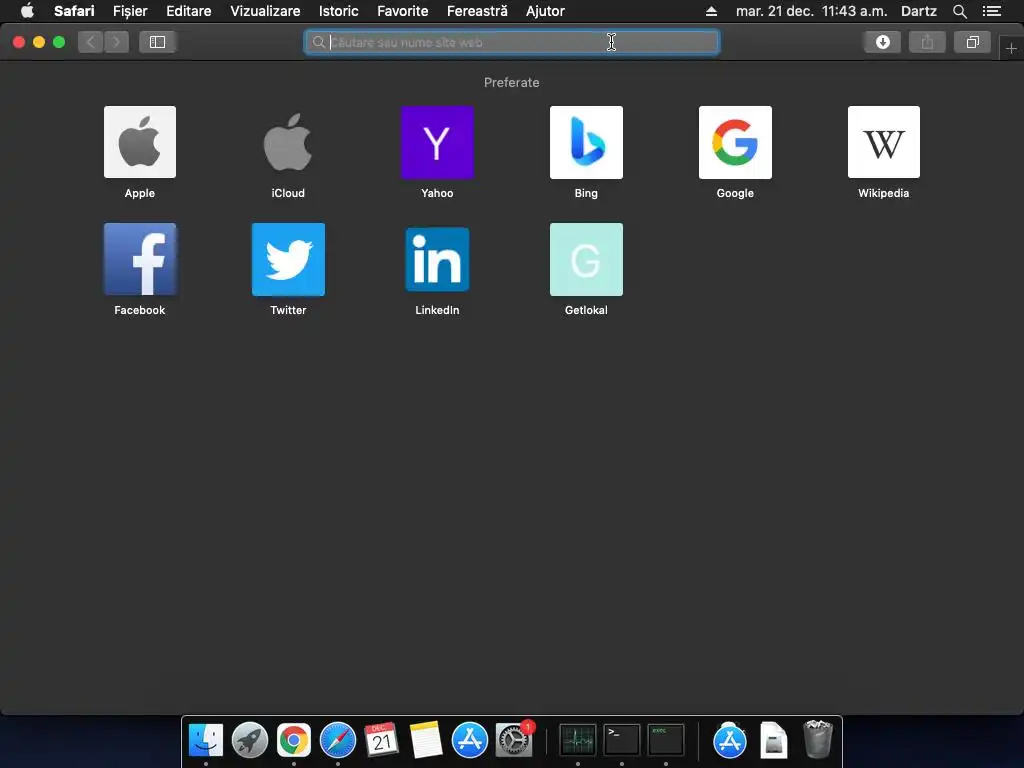The height and width of the screenshot is (768, 1024).
Task: Open the Fereastră menu
Action: 477,11
